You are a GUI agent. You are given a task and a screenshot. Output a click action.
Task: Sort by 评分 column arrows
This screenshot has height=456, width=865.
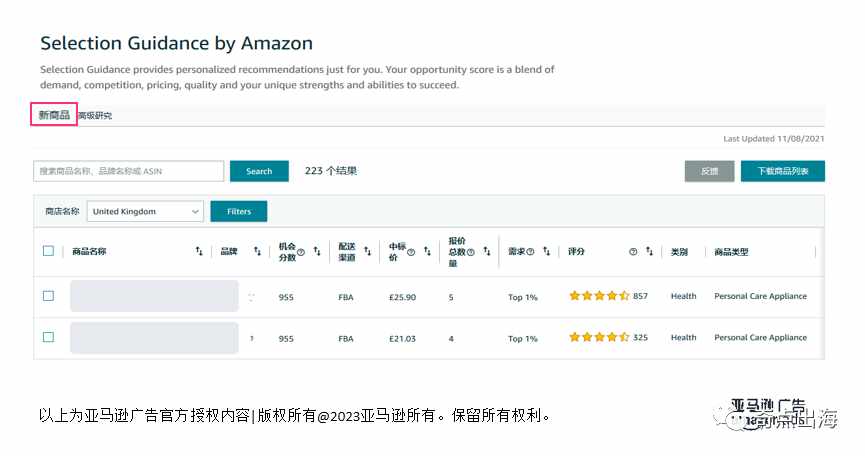click(x=649, y=251)
